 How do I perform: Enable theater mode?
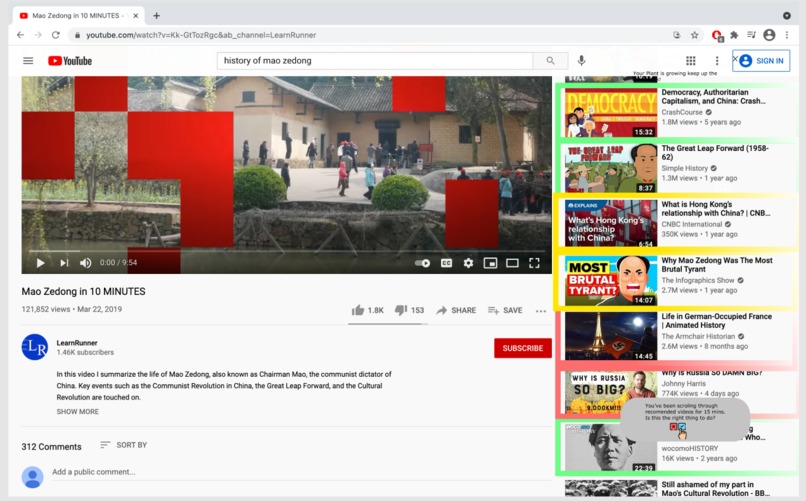tap(512, 263)
